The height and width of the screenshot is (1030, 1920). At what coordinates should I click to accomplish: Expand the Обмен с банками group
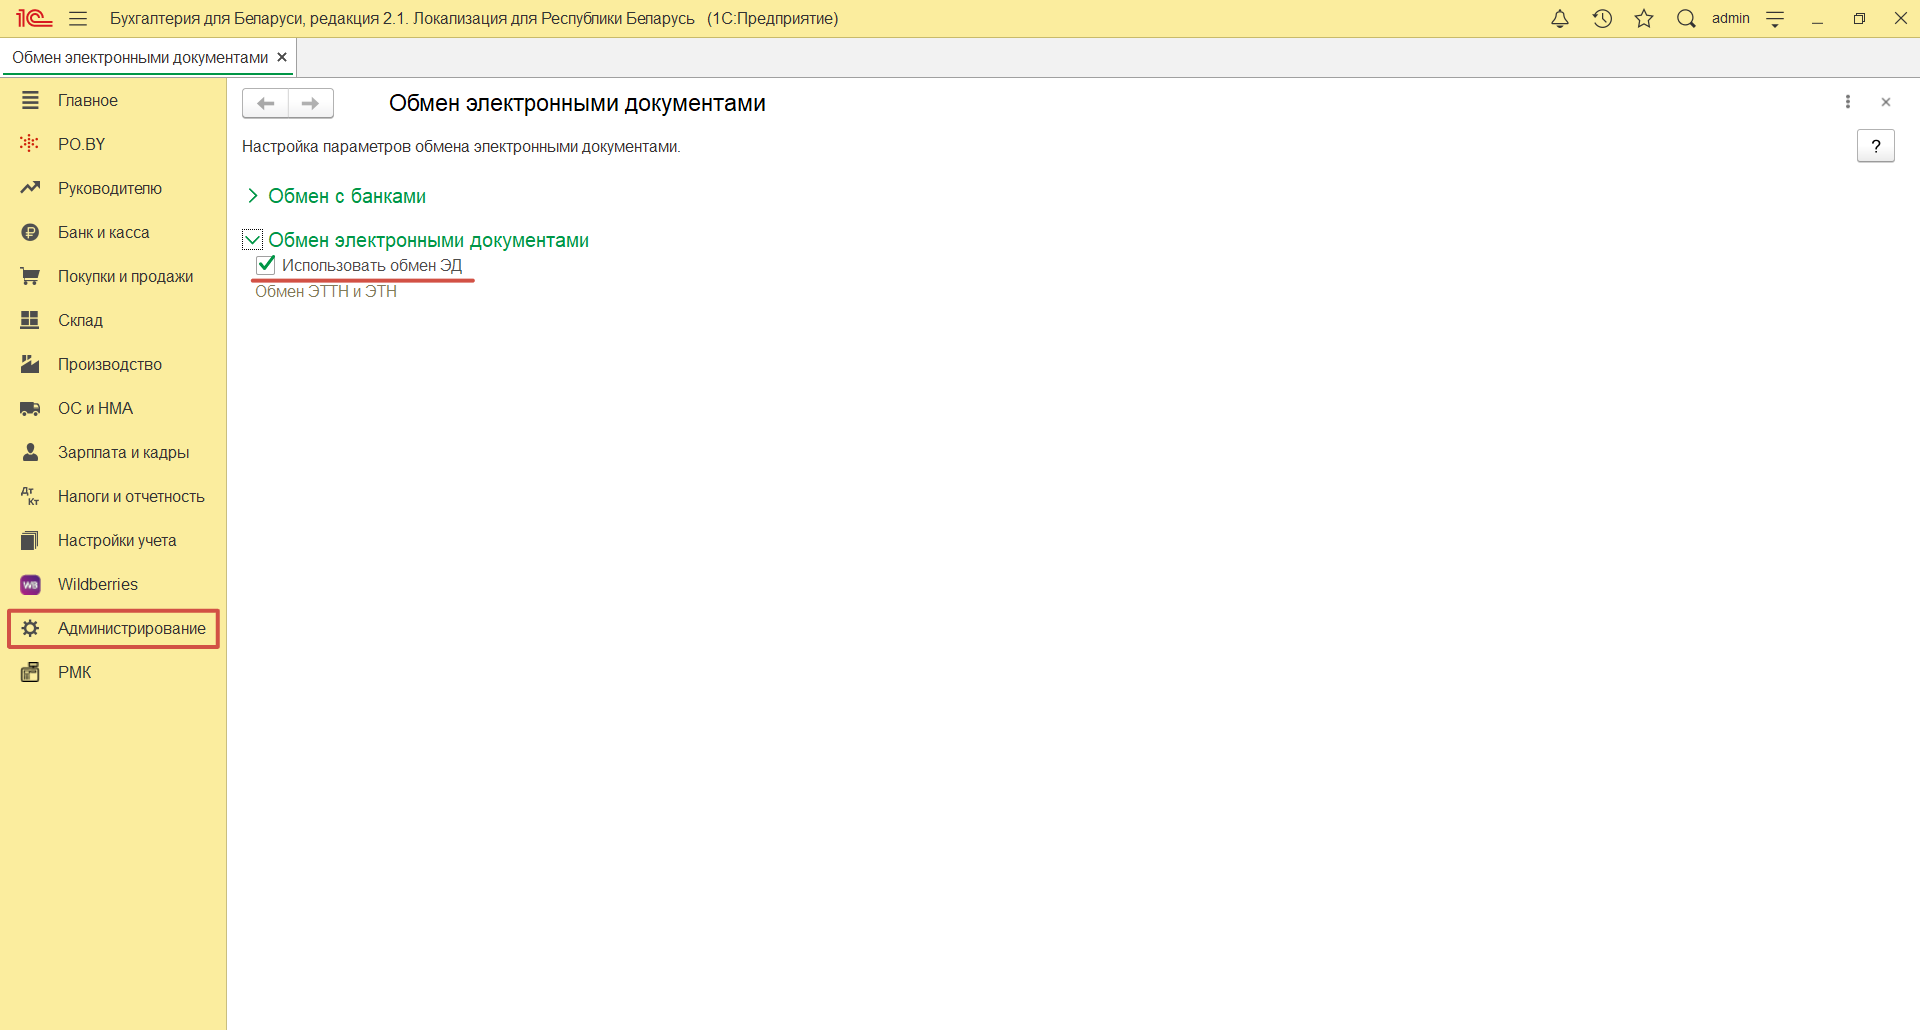point(253,196)
